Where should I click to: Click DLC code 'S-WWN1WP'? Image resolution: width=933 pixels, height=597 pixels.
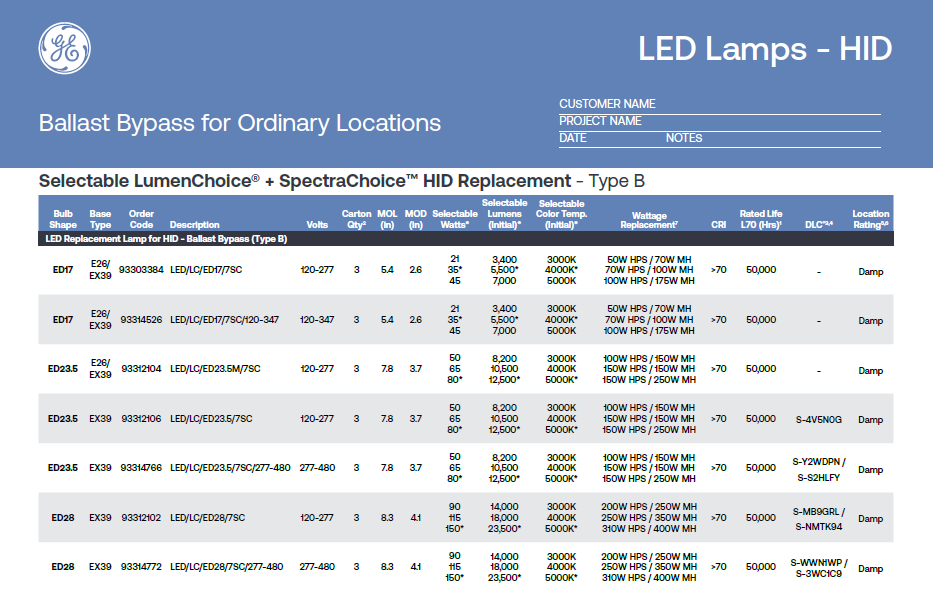click(816, 562)
